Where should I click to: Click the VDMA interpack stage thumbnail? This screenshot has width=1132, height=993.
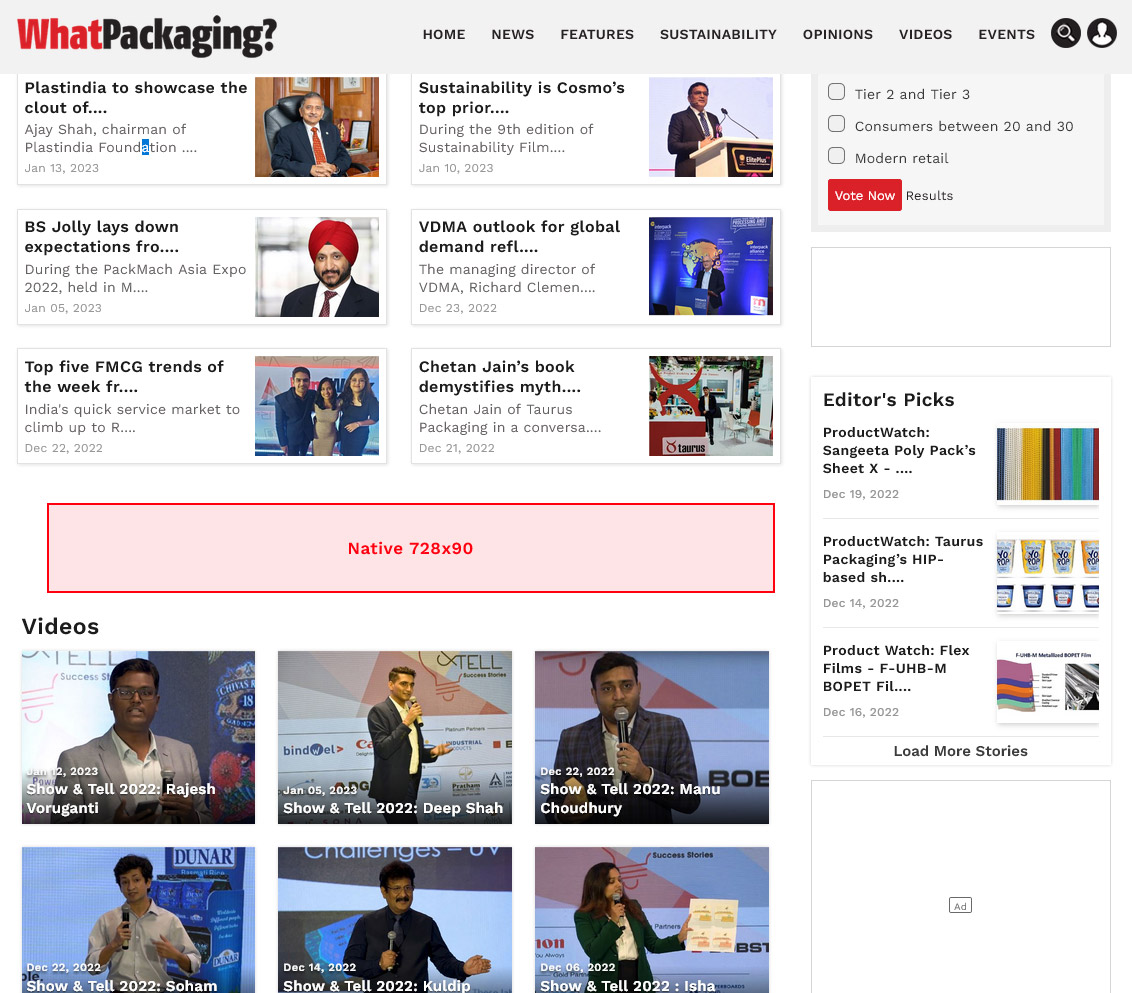coord(710,266)
